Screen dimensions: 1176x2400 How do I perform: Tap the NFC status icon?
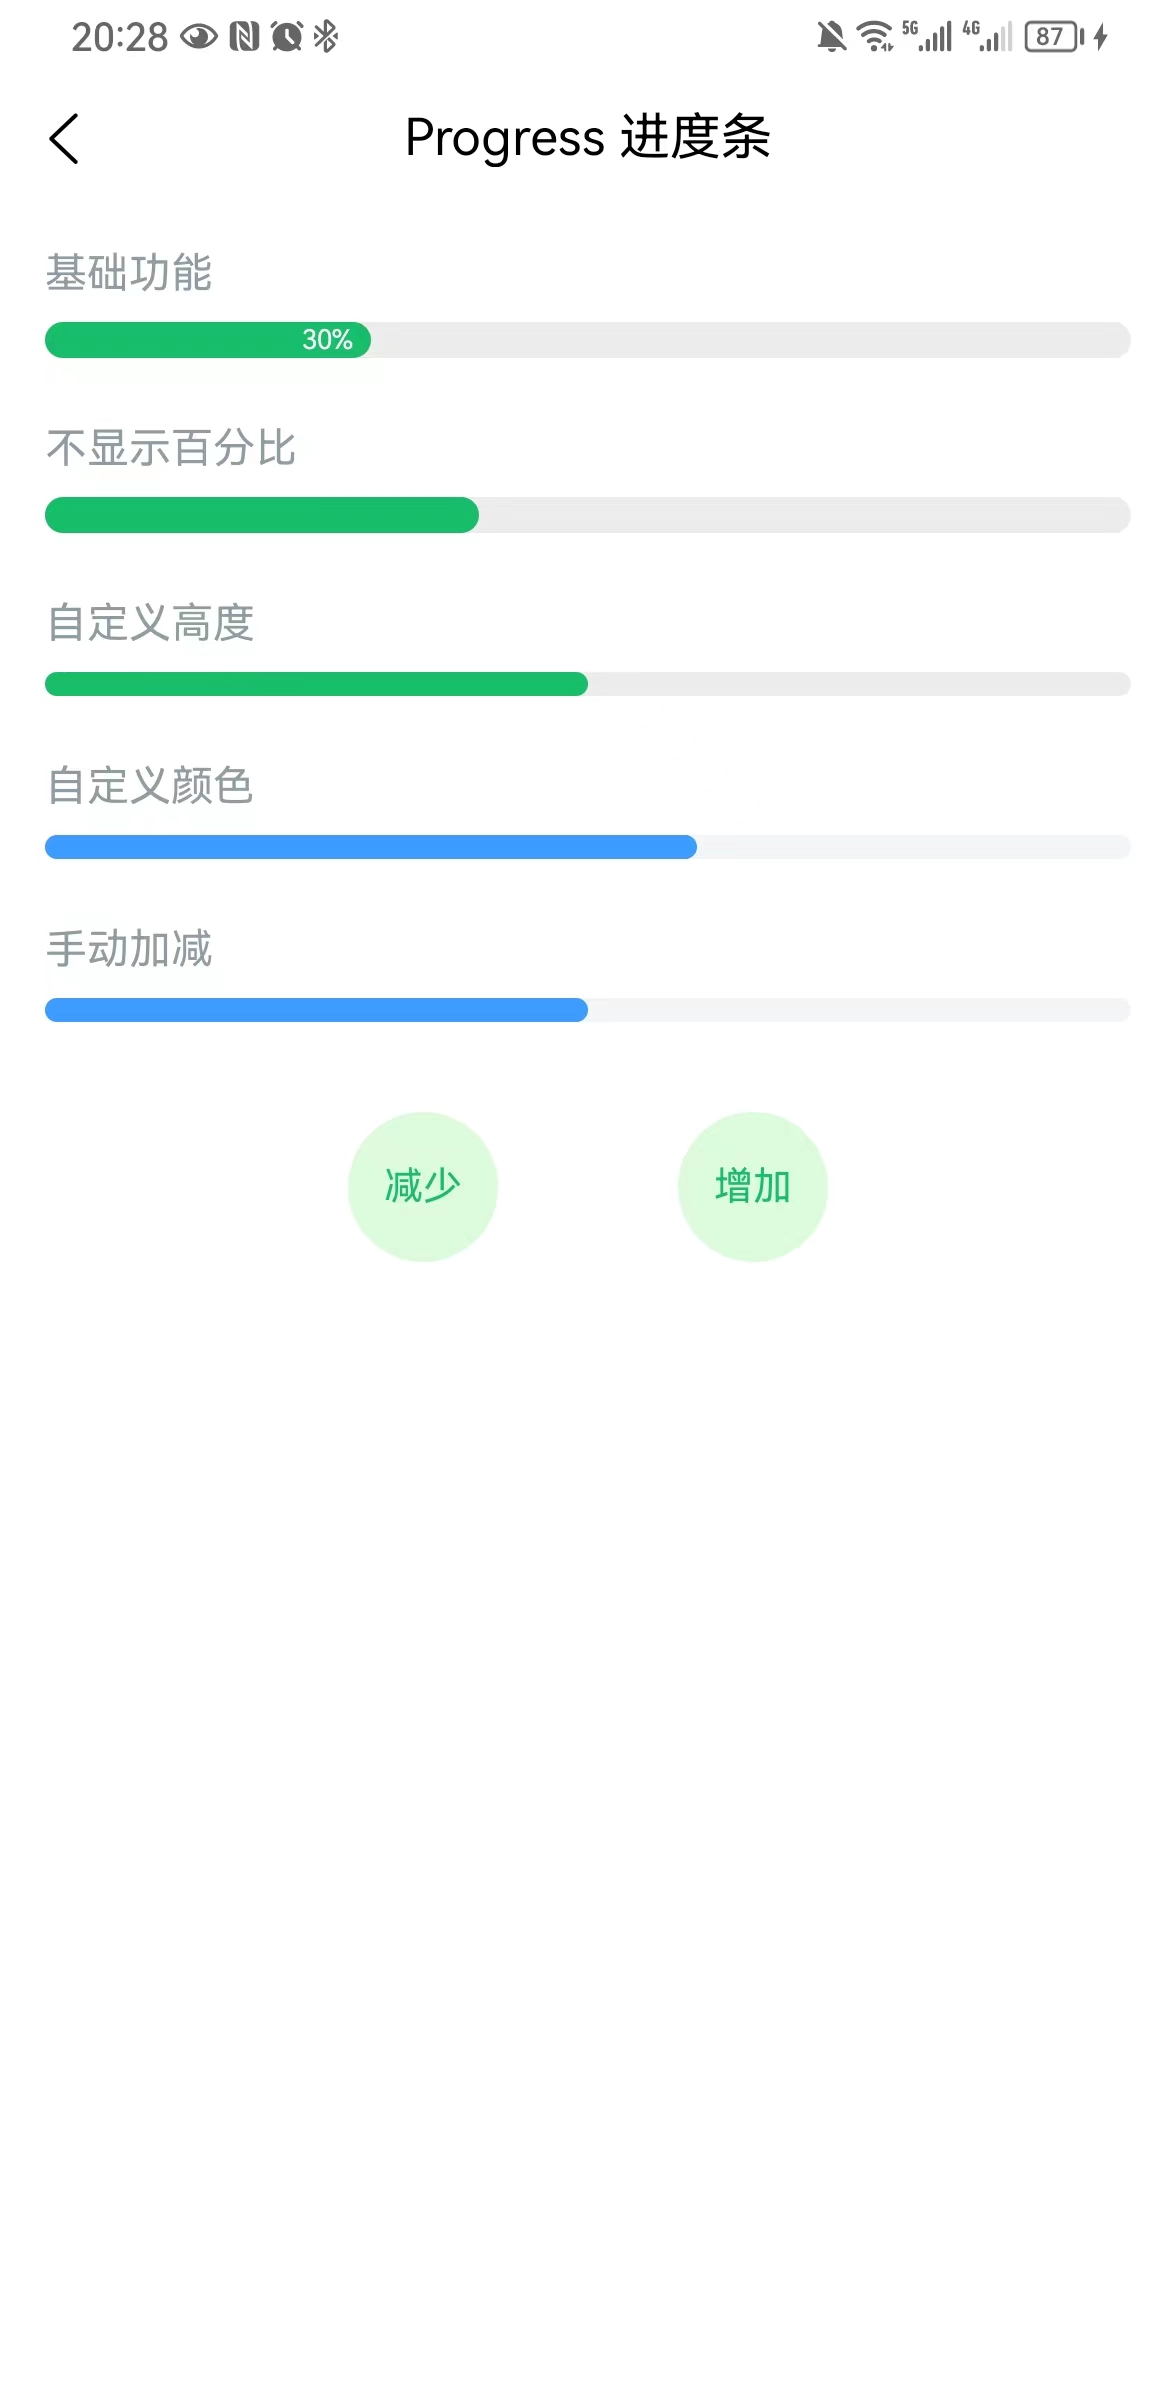pos(244,38)
